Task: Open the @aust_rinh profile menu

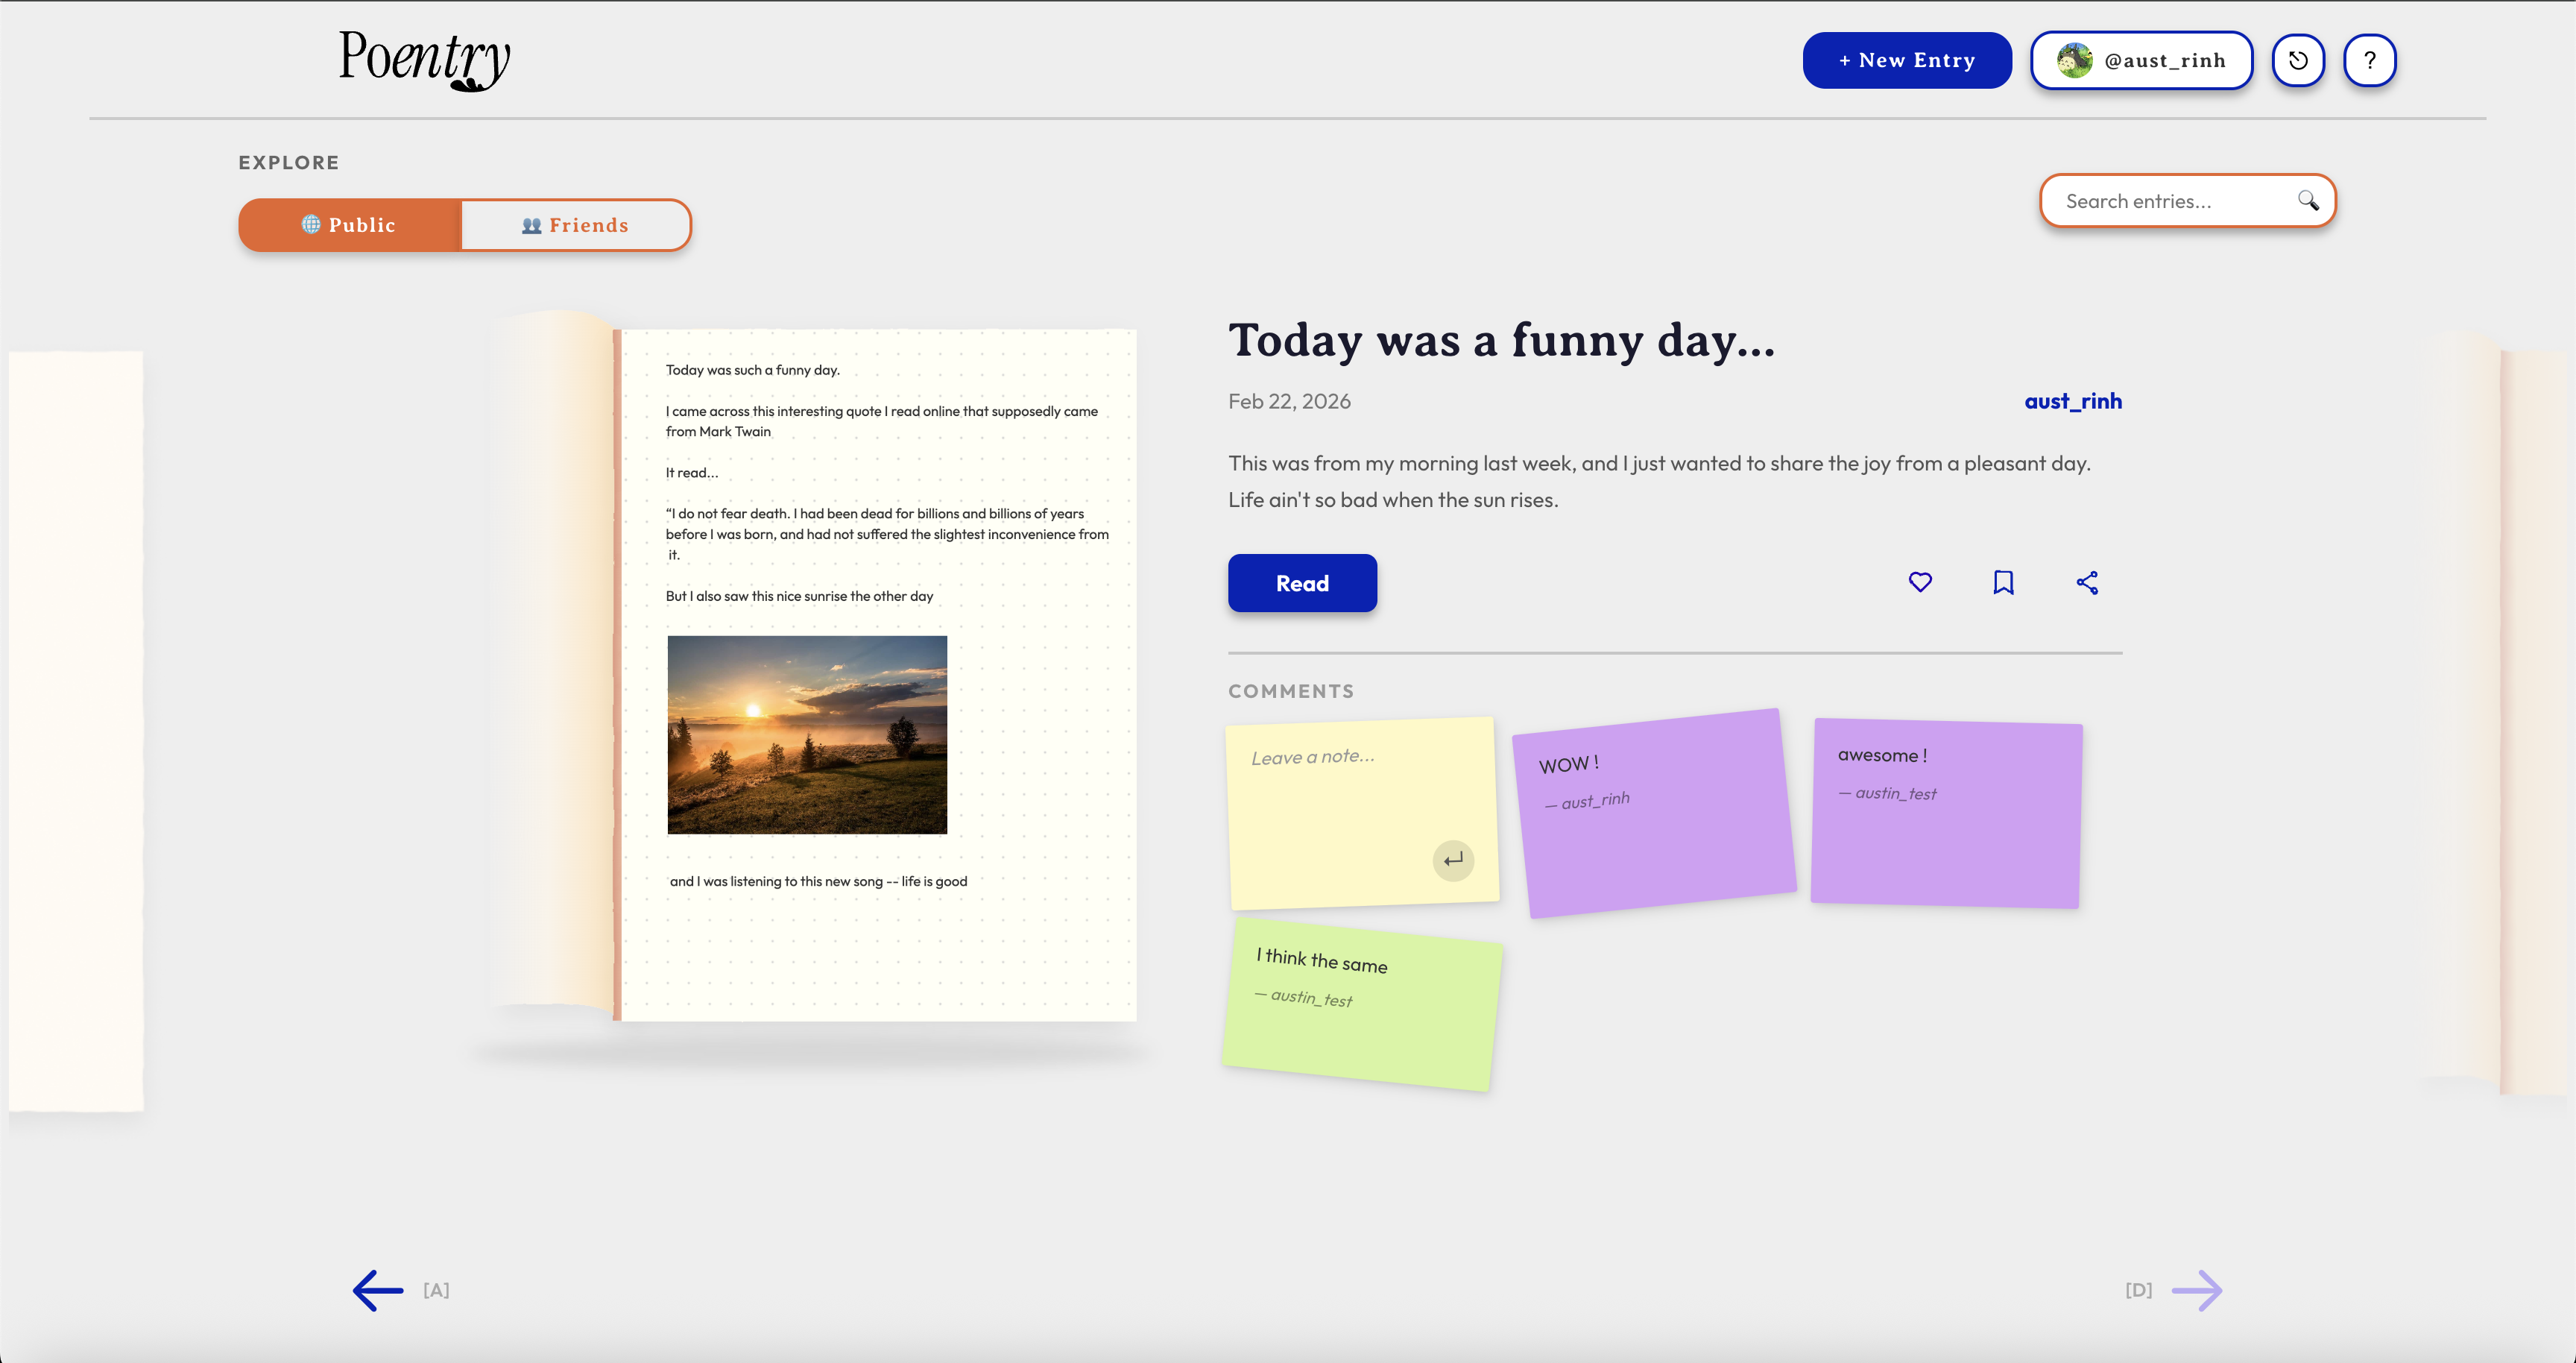Action: [2140, 61]
